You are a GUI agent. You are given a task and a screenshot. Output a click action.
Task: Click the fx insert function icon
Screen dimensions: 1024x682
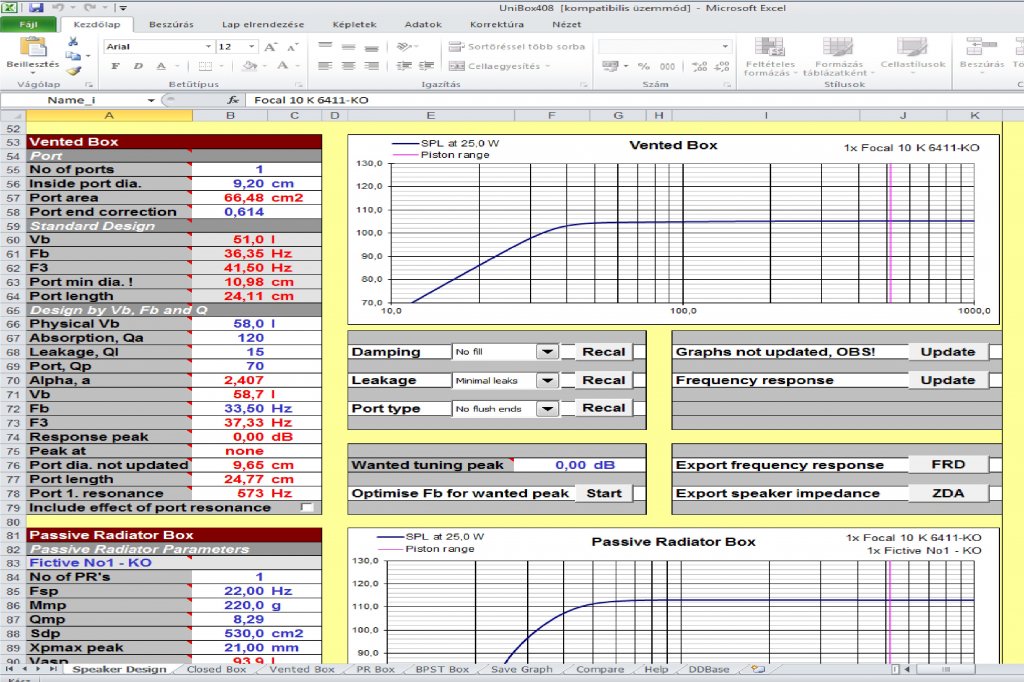coord(233,100)
